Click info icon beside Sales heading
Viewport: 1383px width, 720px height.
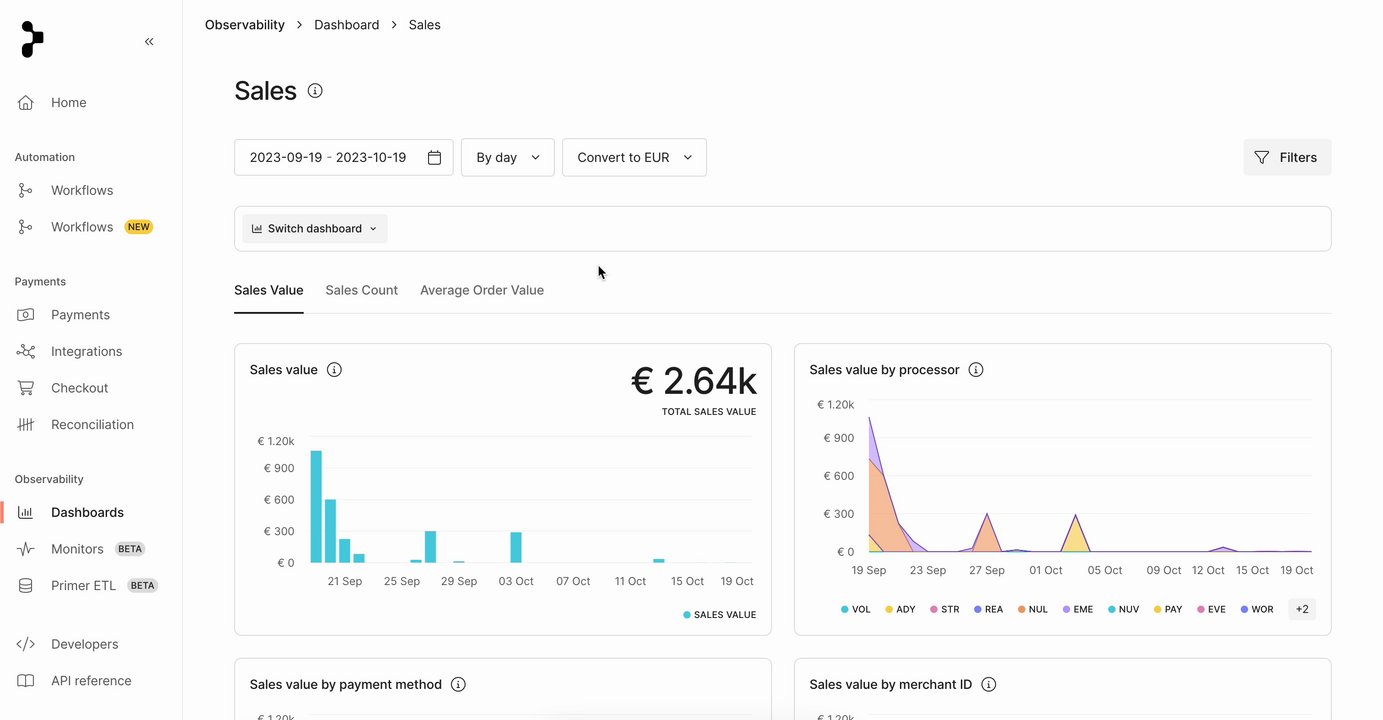click(315, 91)
